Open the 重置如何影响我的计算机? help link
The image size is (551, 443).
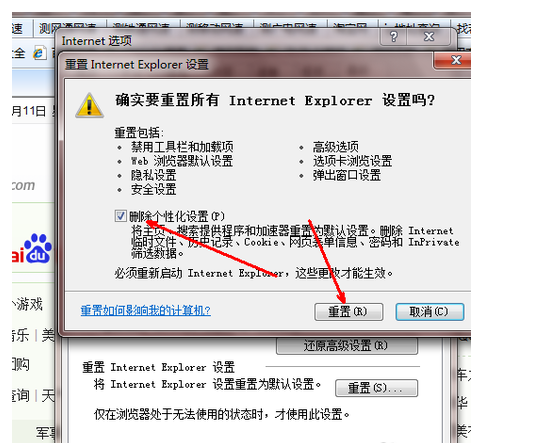coord(145,311)
